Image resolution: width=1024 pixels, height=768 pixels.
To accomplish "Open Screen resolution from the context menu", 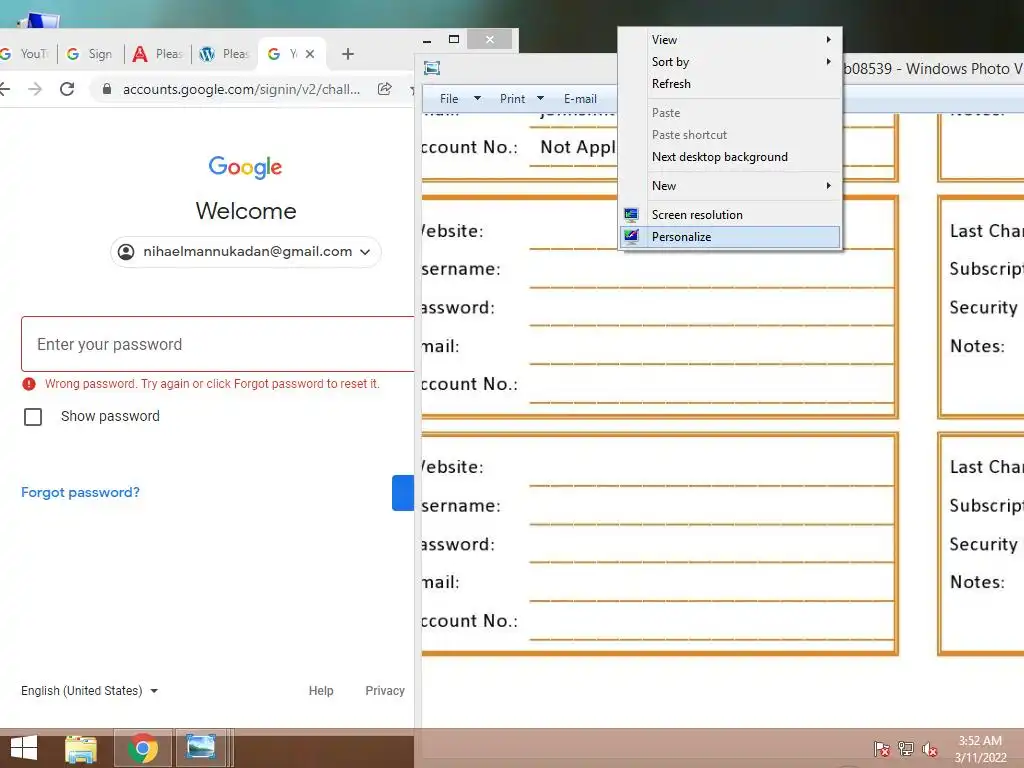I will click(730, 215).
